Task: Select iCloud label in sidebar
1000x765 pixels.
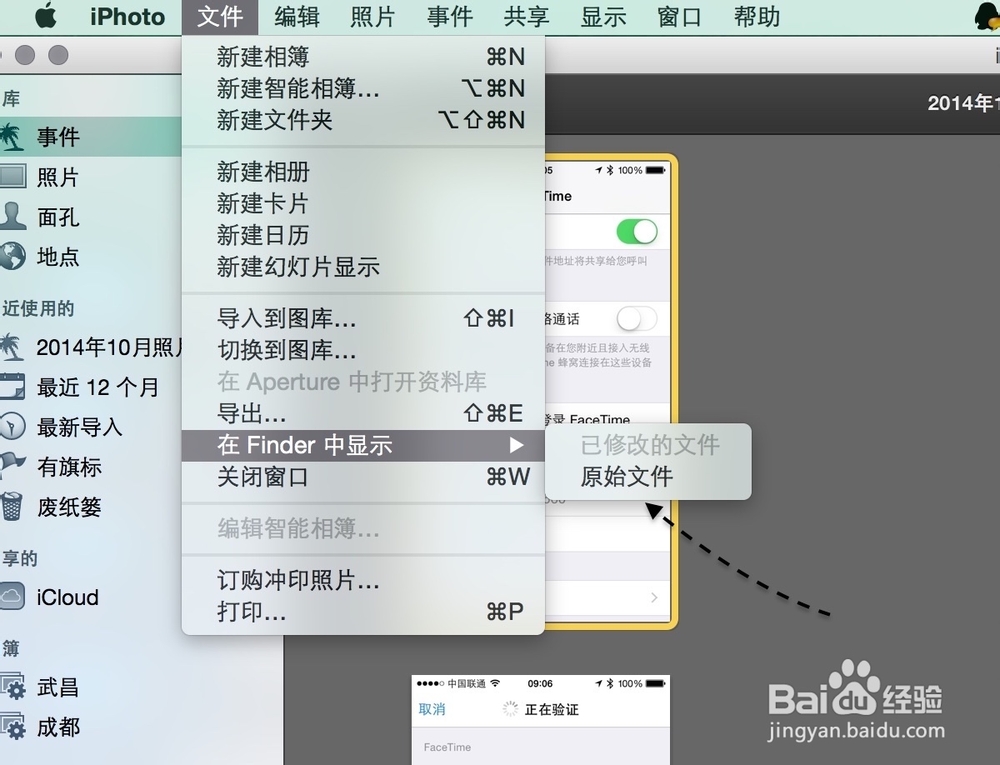Action: coord(68,597)
